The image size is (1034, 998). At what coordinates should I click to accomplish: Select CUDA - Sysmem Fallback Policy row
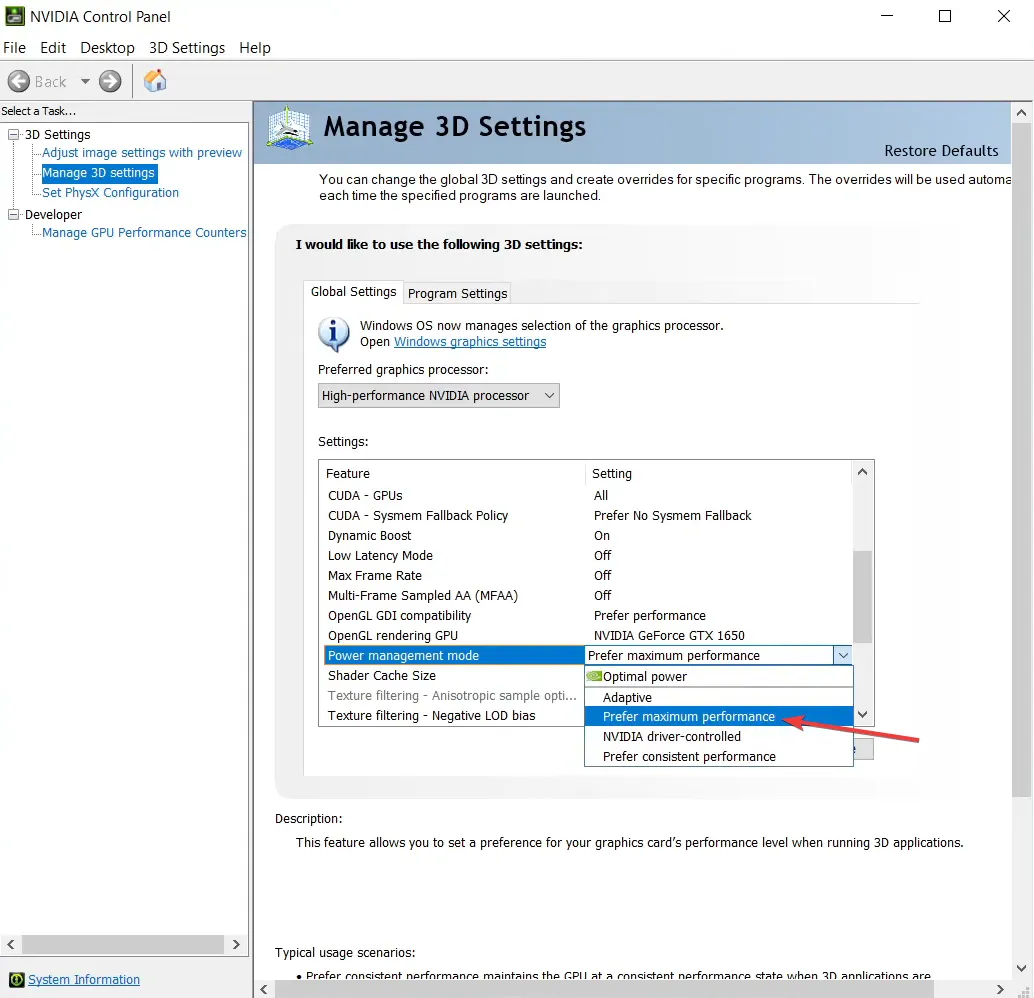tap(588, 516)
